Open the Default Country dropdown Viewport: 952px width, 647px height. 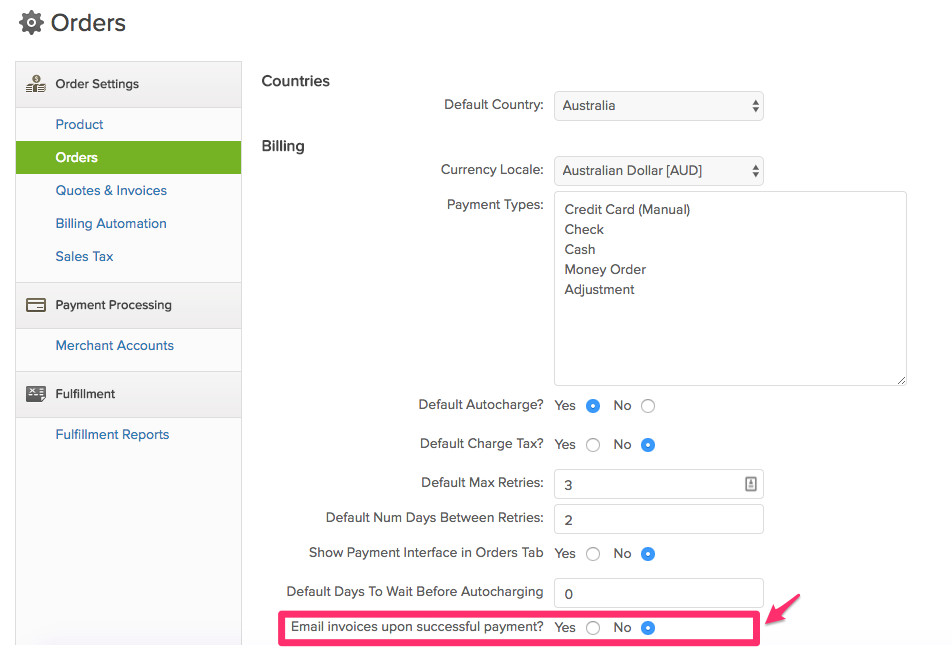[x=659, y=106]
